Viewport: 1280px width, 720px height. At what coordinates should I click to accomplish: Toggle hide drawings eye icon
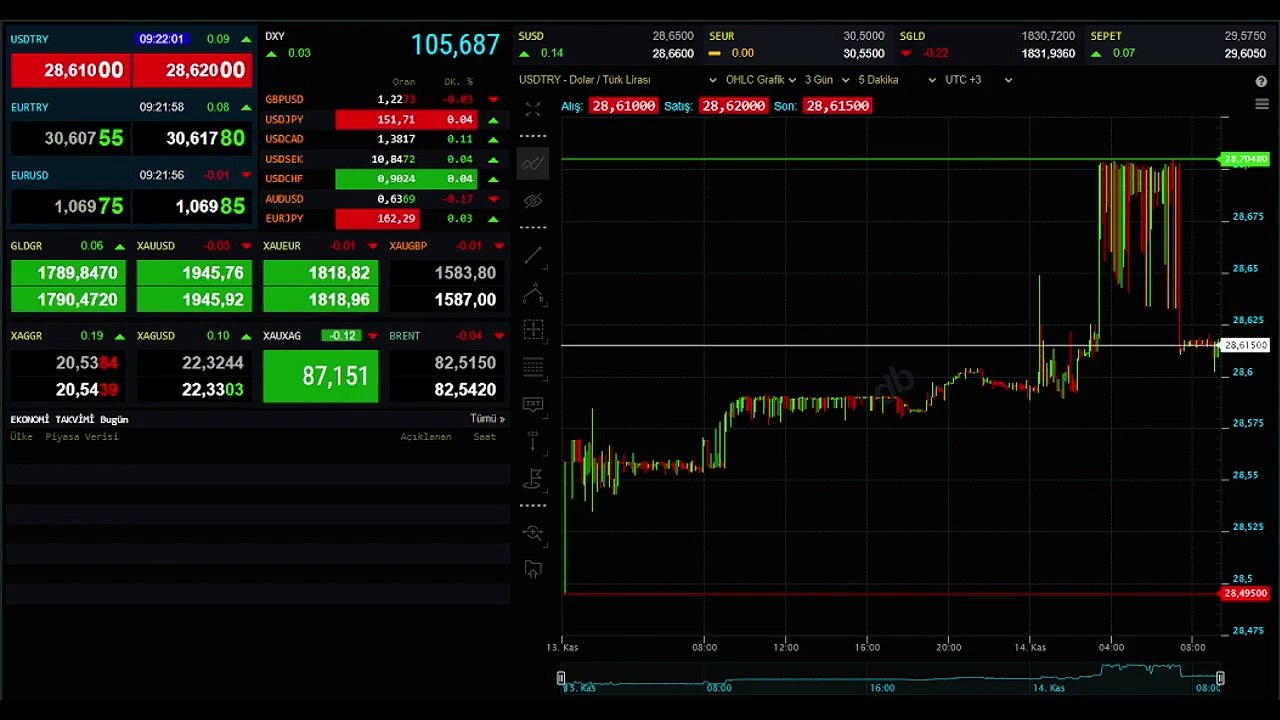pyautogui.click(x=533, y=201)
